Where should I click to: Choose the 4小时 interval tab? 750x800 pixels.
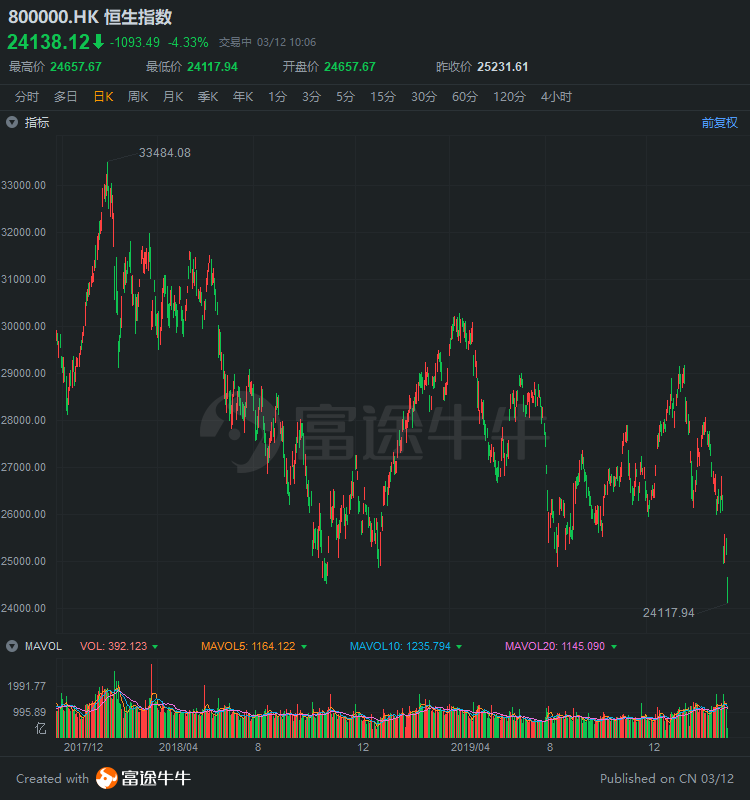pos(556,97)
